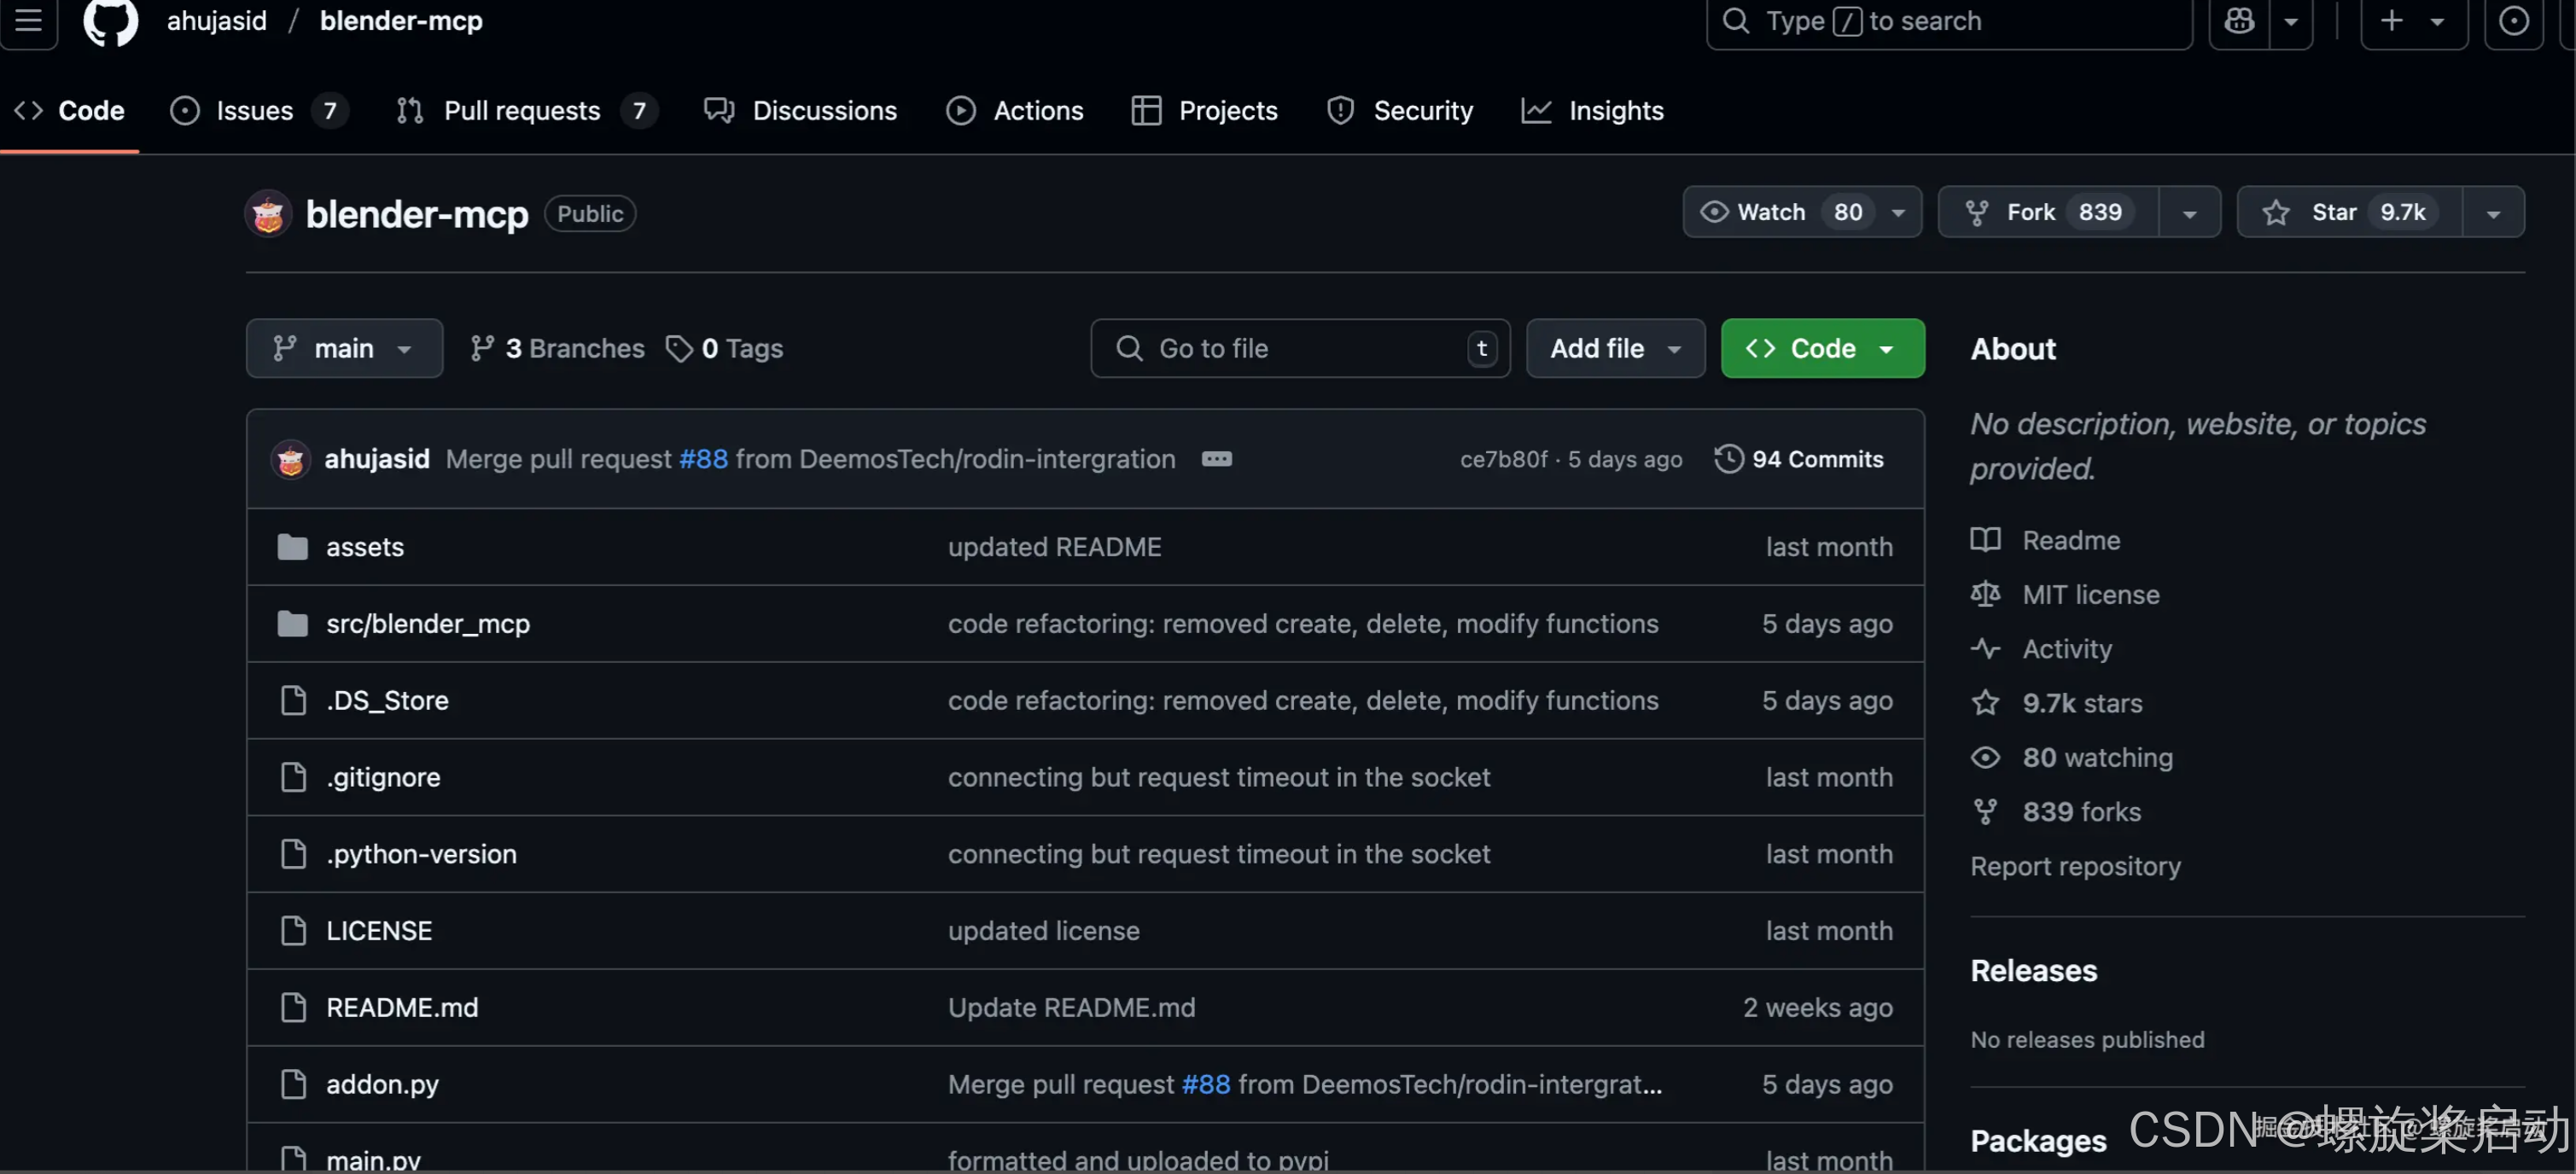The width and height of the screenshot is (2576, 1174).
Task: Focus the Go to file field
Action: (x=1300, y=348)
